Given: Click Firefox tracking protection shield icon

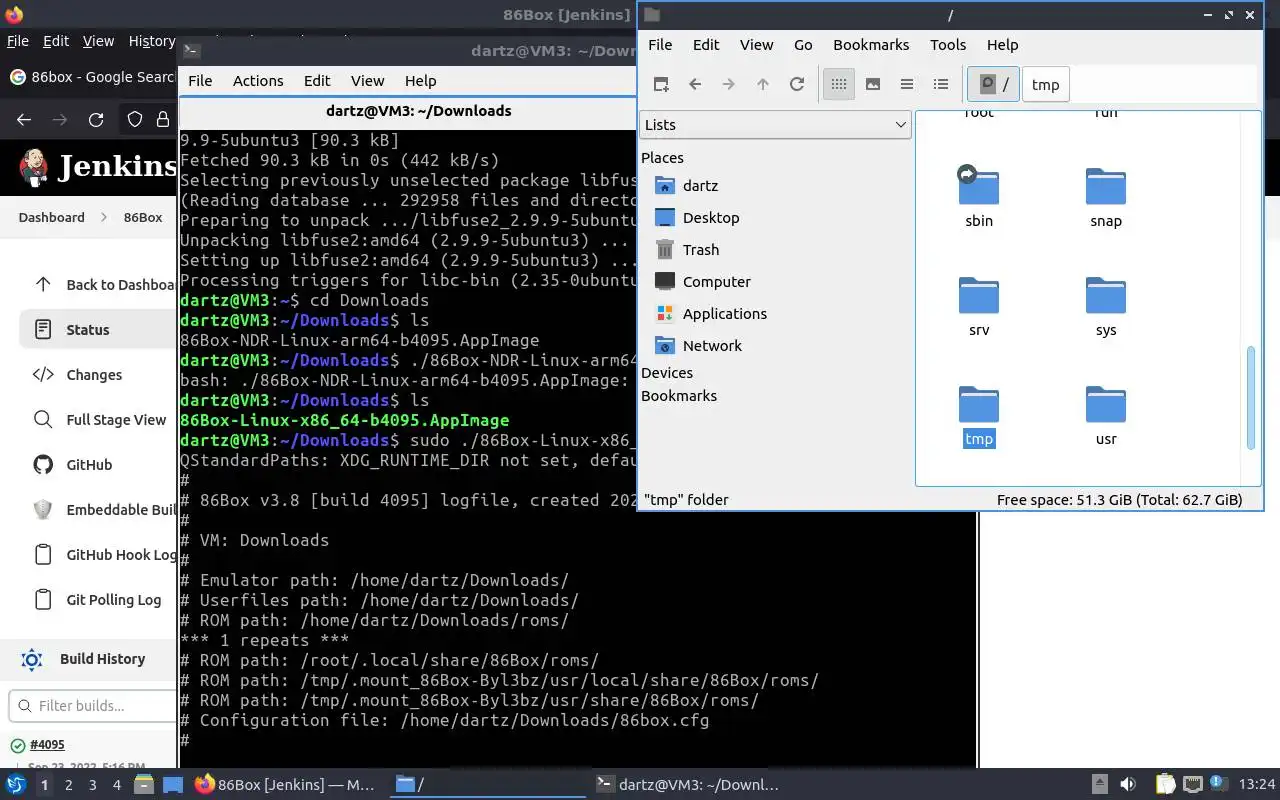Looking at the screenshot, I should (135, 120).
